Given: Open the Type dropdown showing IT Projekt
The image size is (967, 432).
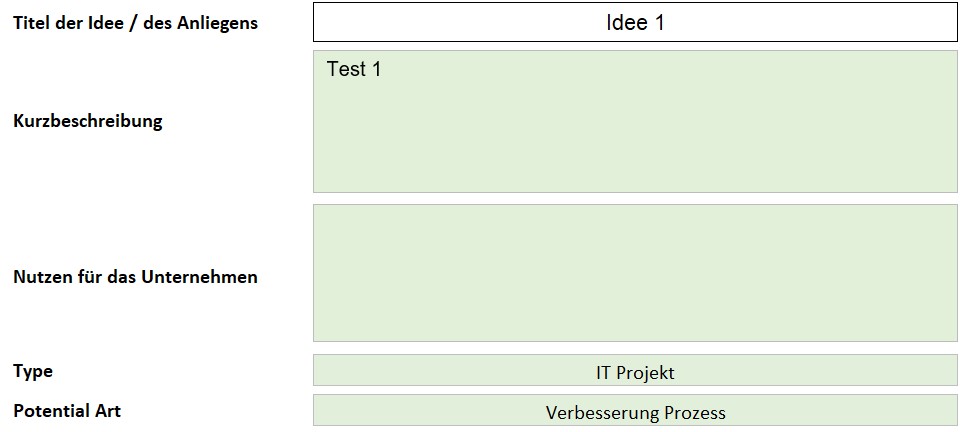Looking at the screenshot, I should tap(635, 370).
